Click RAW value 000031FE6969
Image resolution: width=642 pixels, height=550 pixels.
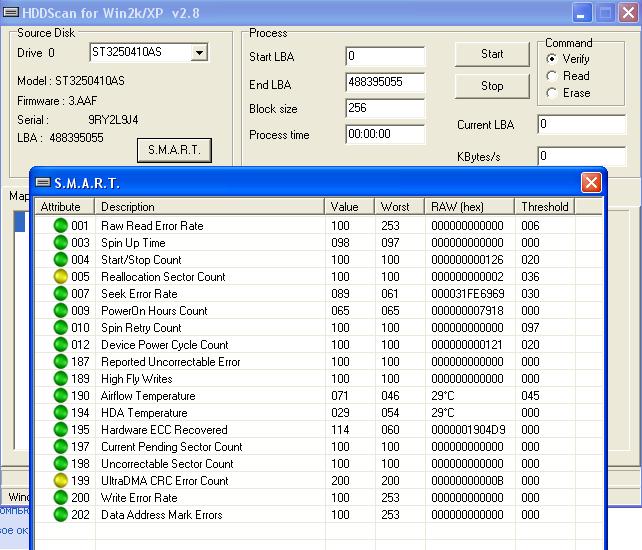(x=468, y=294)
